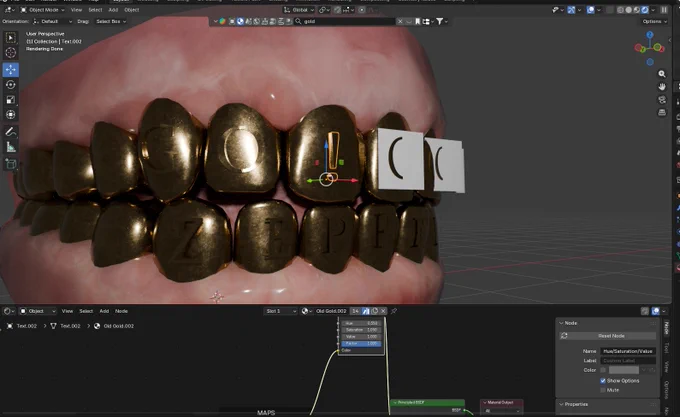Pick the Scale tool
This screenshot has width=680, height=417.
click(11, 100)
